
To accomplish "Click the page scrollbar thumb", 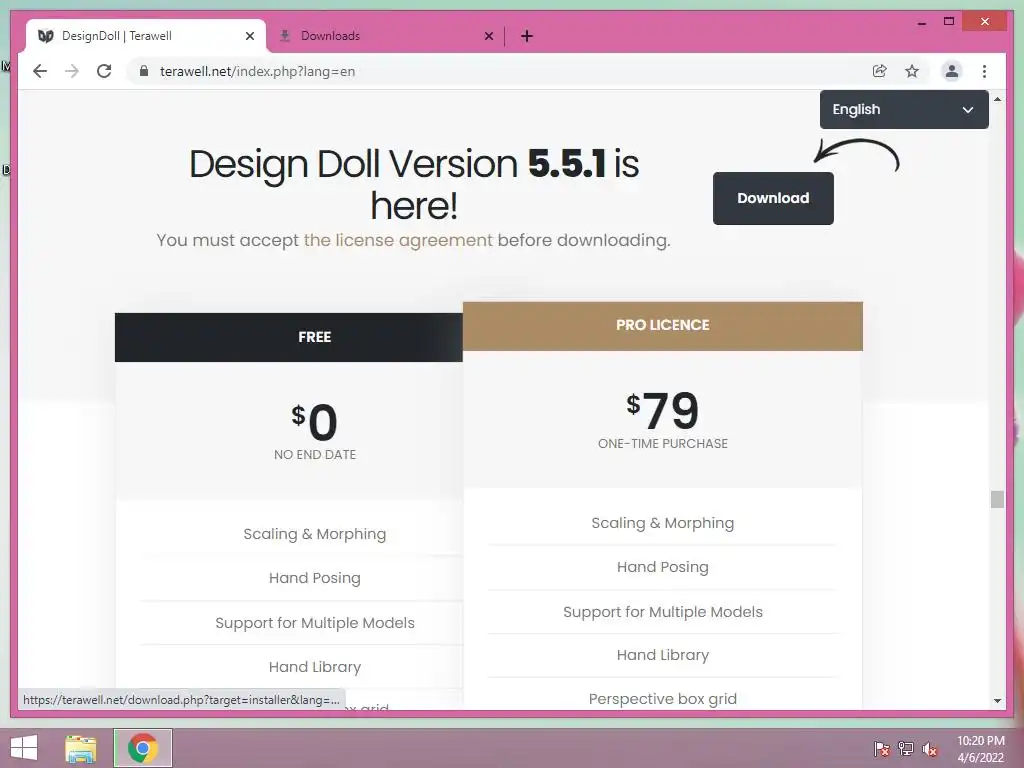I will pyautogui.click(x=997, y=499).
